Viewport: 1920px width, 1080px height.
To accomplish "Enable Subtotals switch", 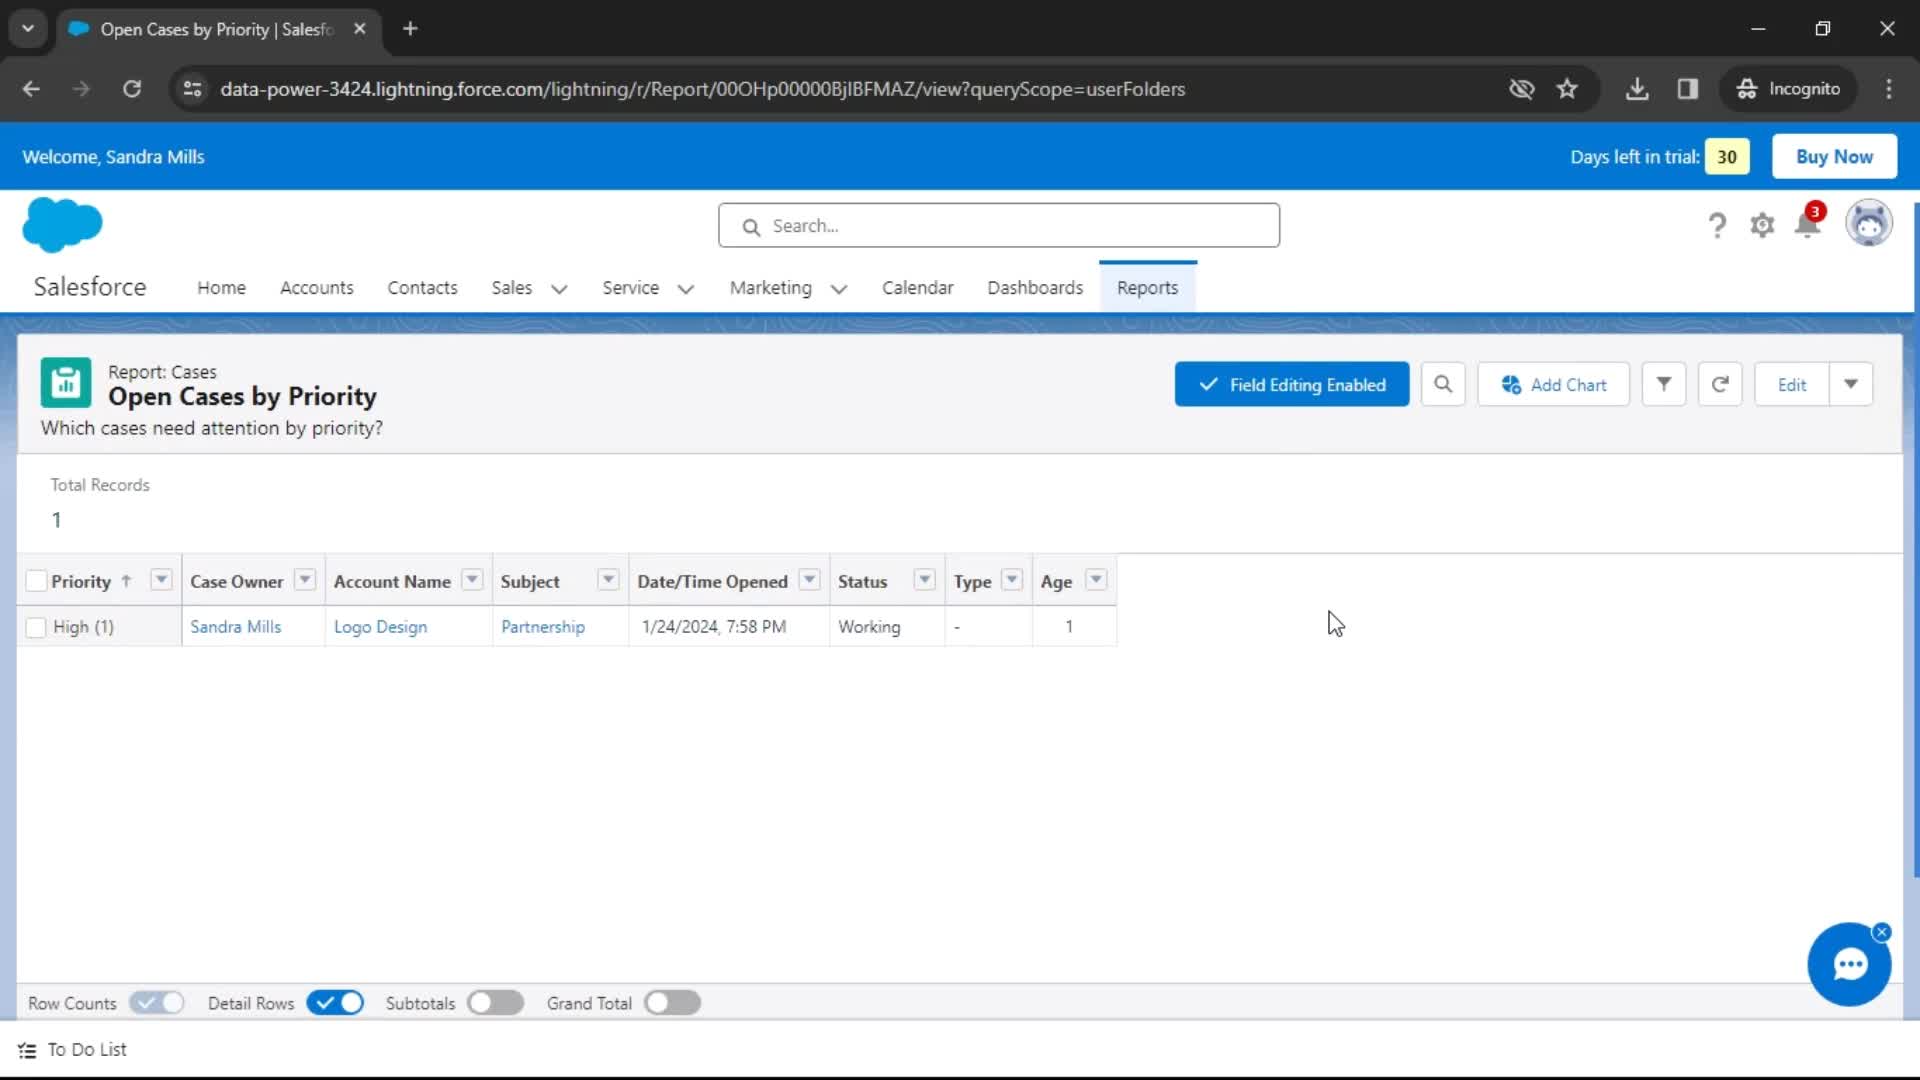I will [495, 1003].
